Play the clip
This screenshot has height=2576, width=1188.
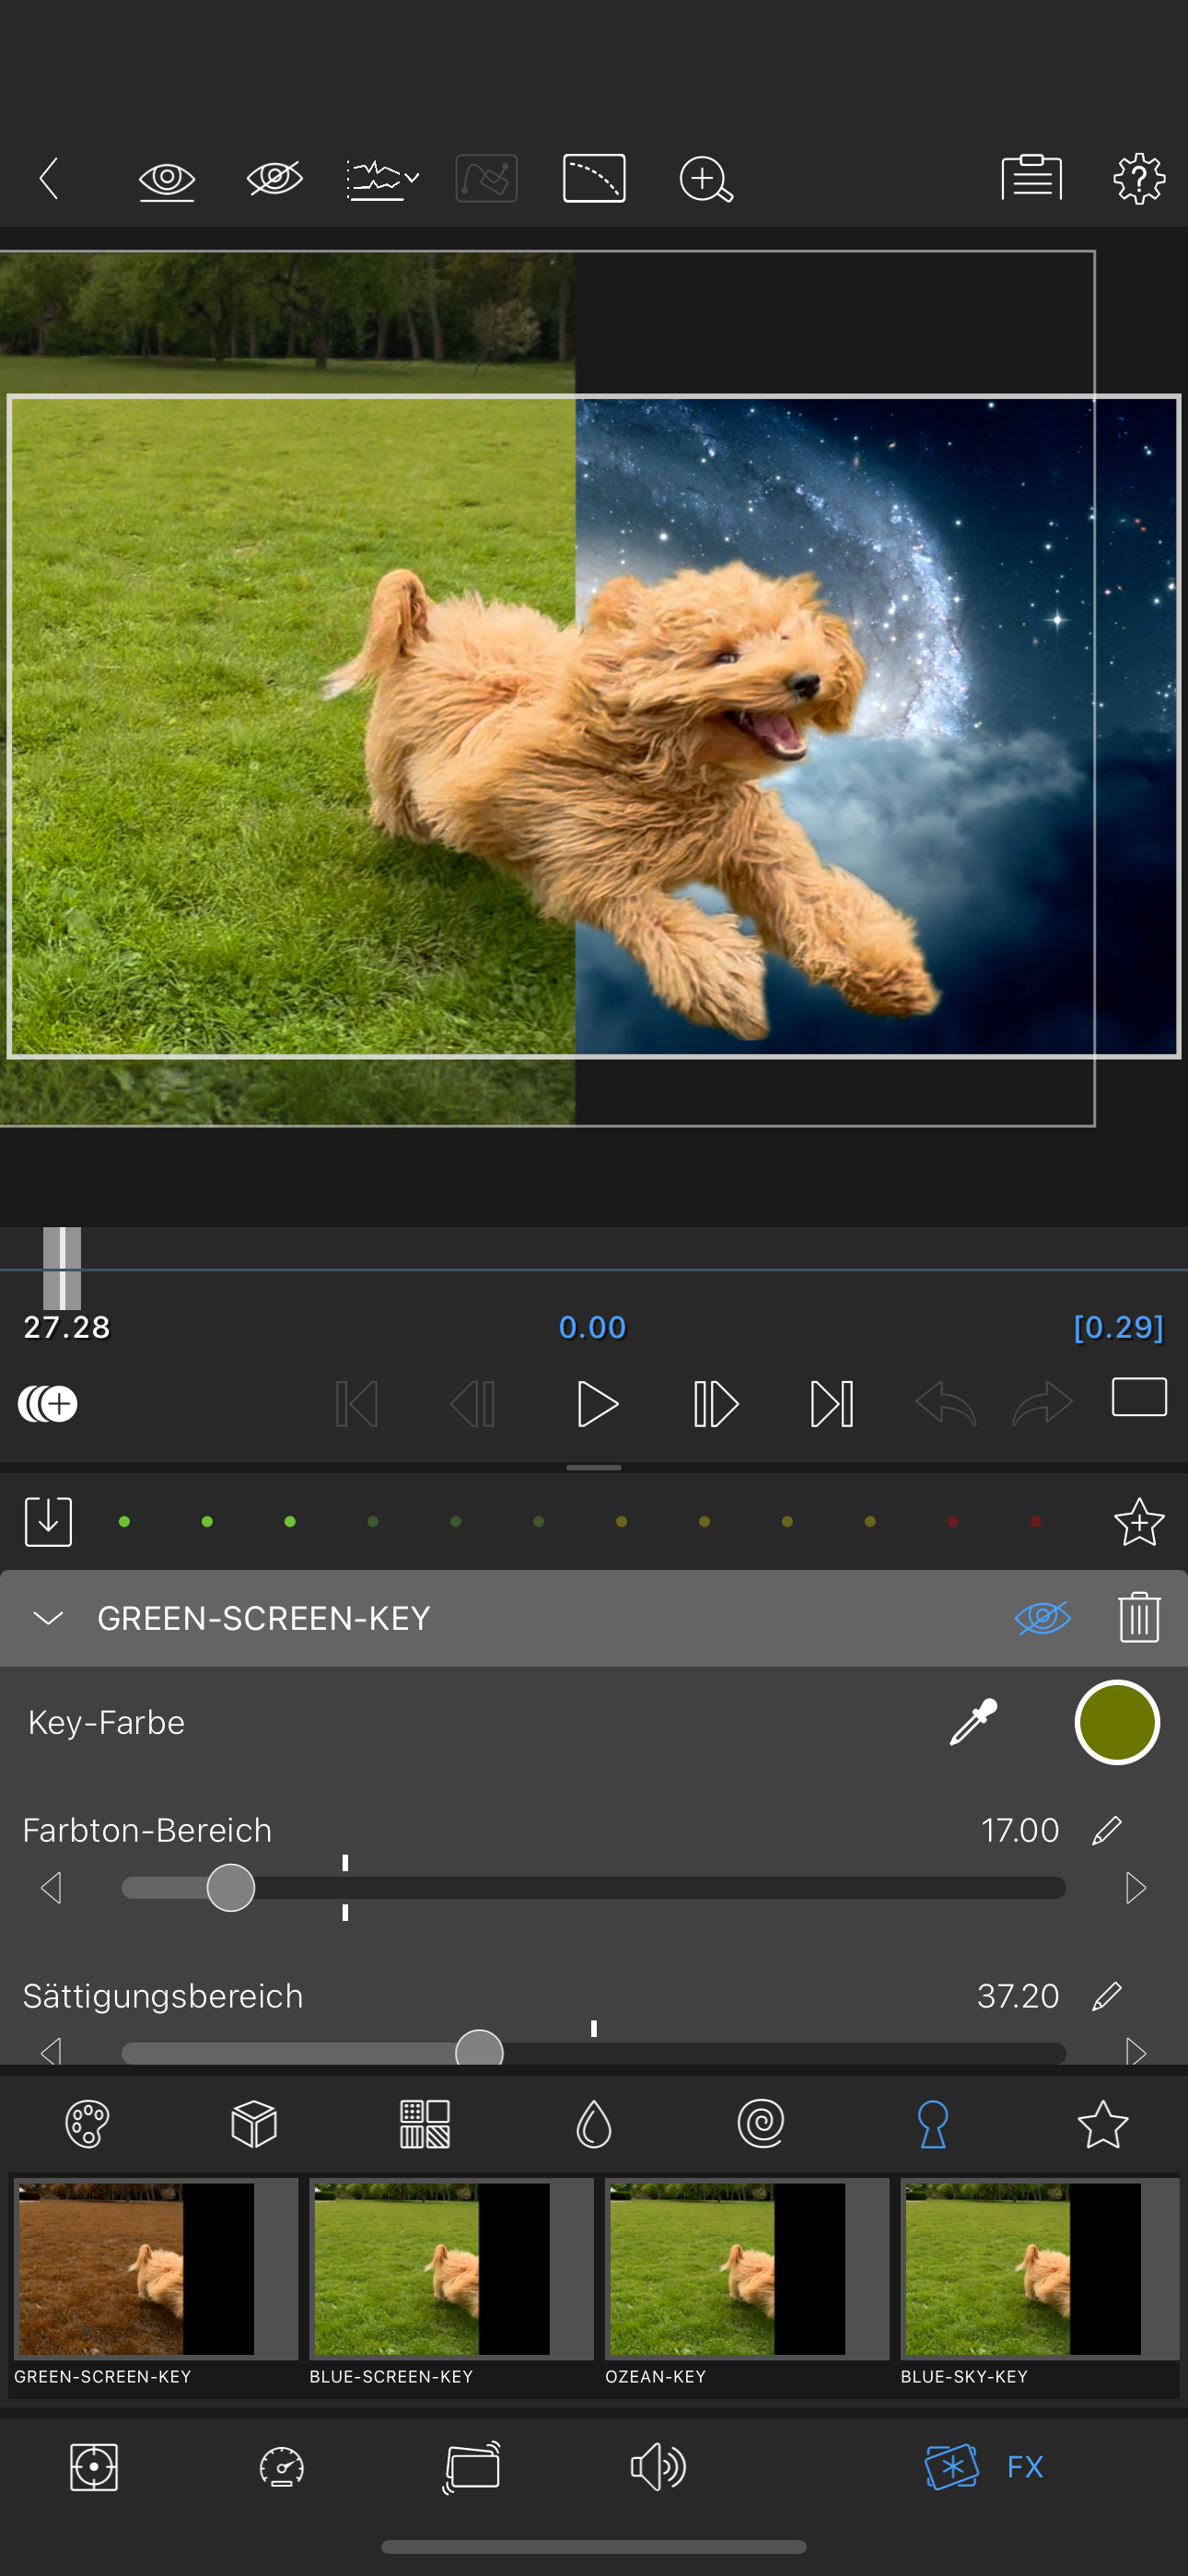(x=597, y=1404)
